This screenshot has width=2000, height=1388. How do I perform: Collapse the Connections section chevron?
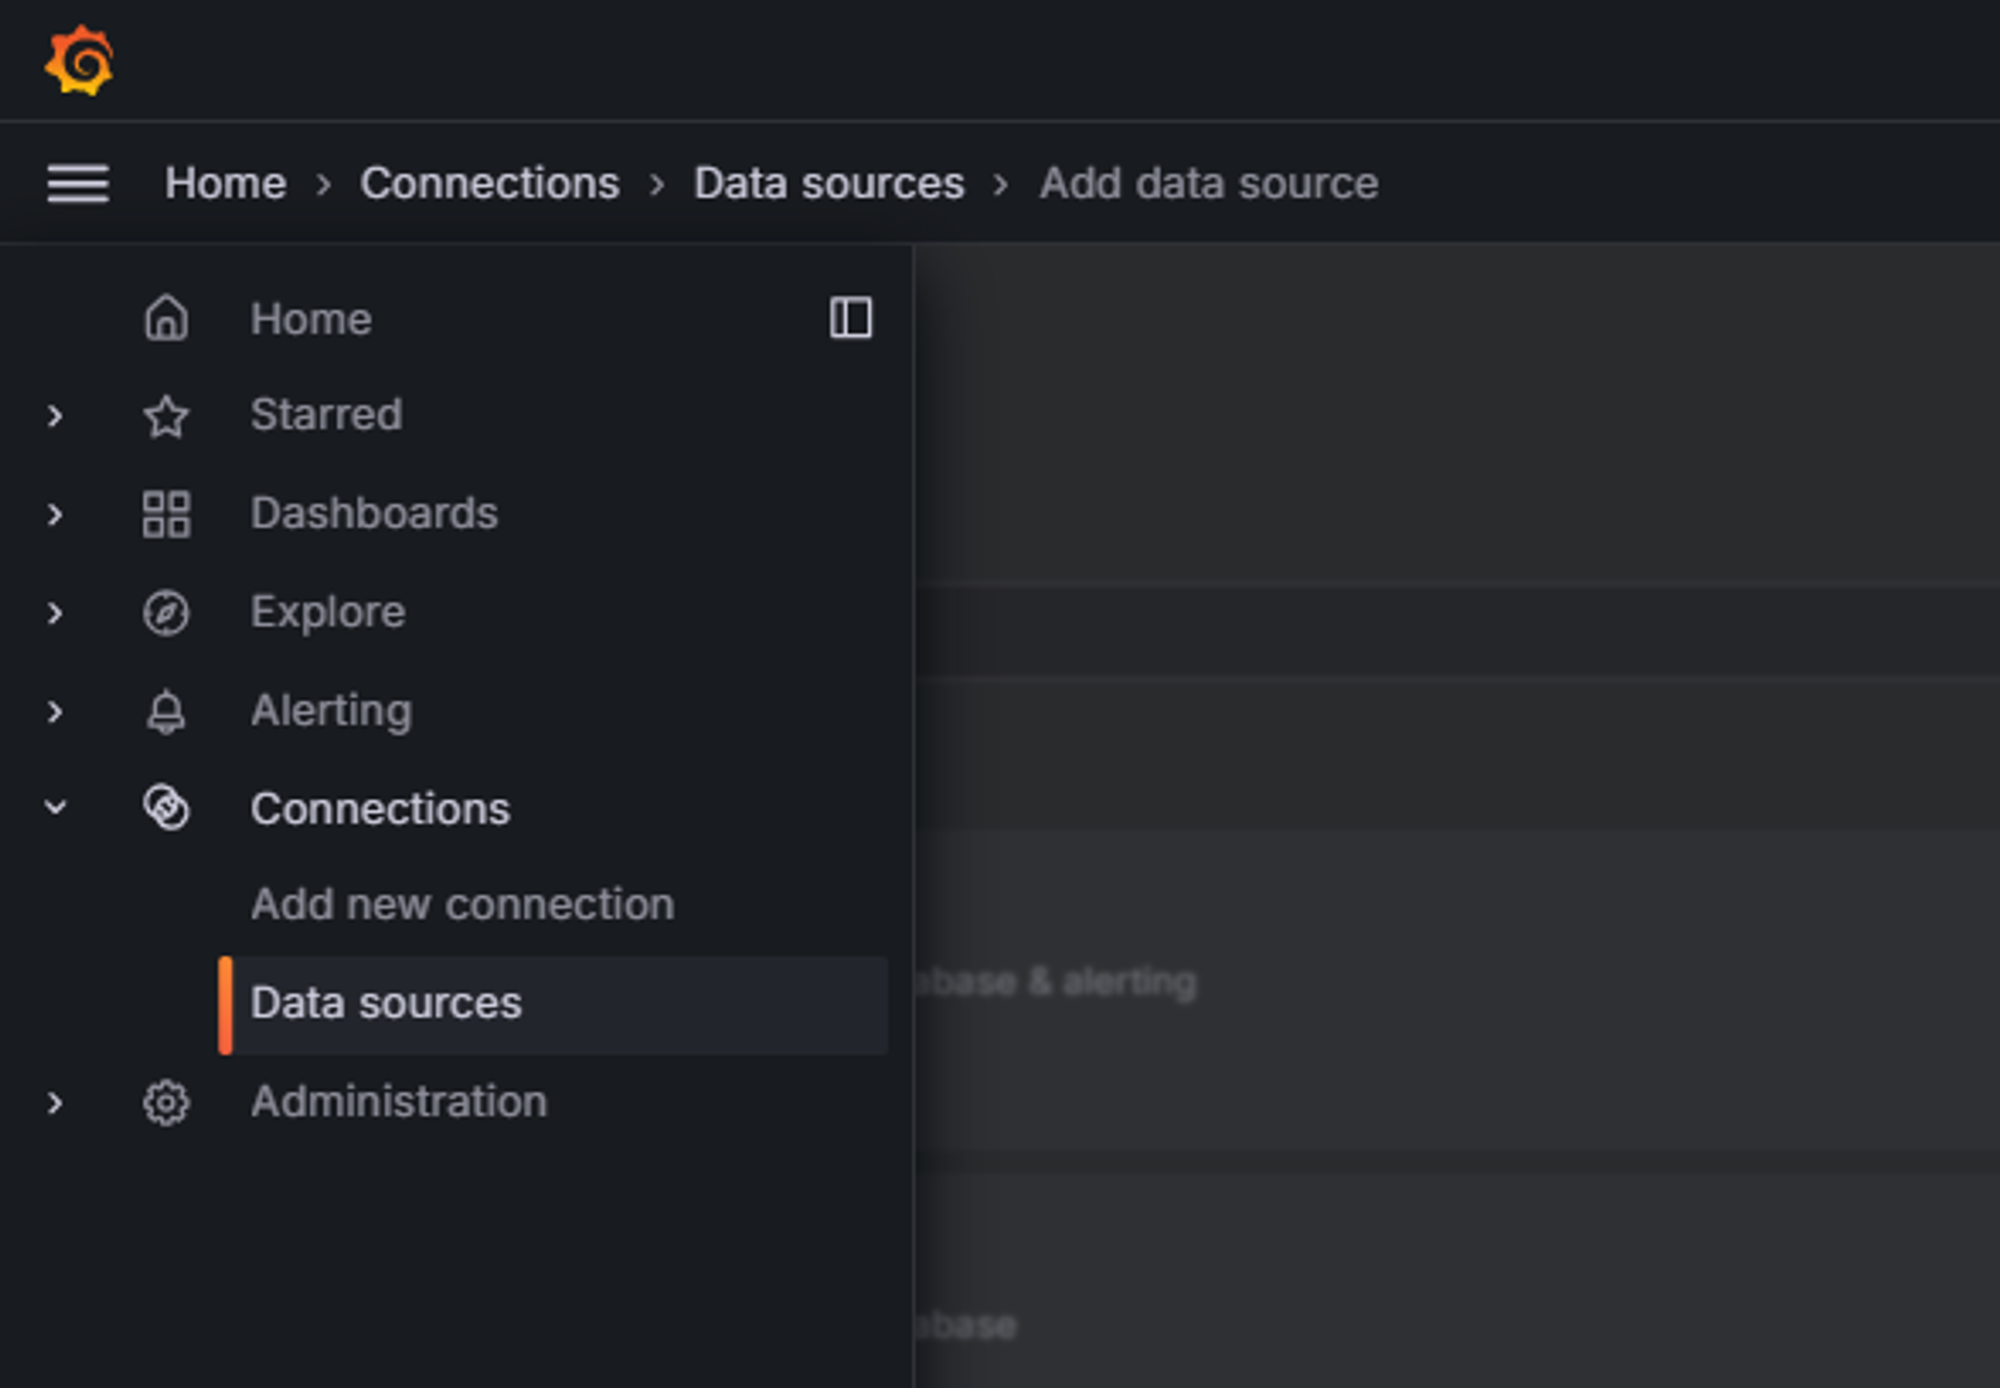tap(55, 806)
